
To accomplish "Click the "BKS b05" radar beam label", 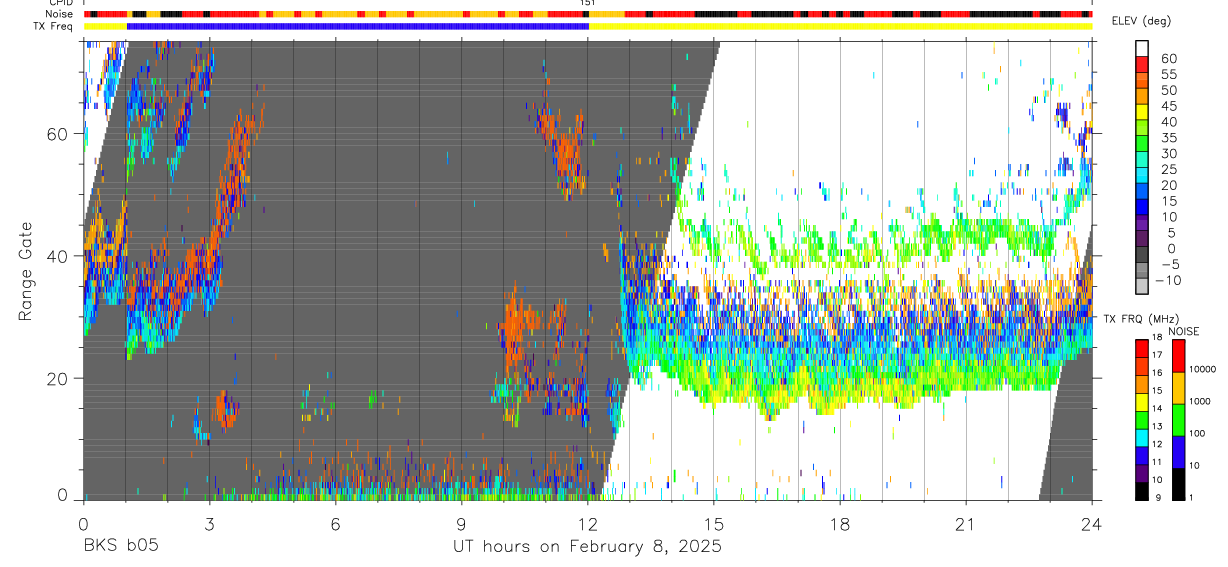I will tap(120, 547).
